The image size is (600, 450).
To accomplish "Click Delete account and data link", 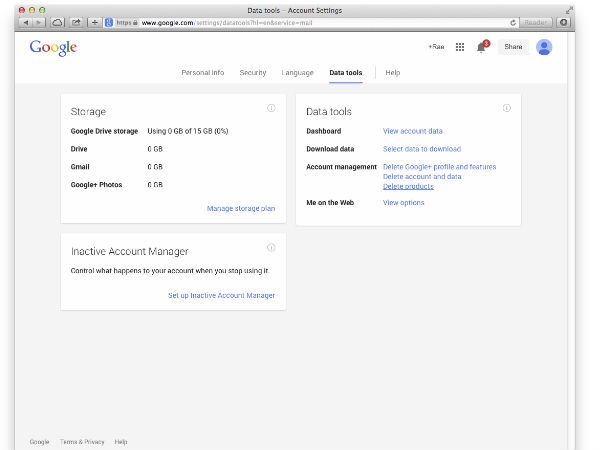I will point(422,176).
